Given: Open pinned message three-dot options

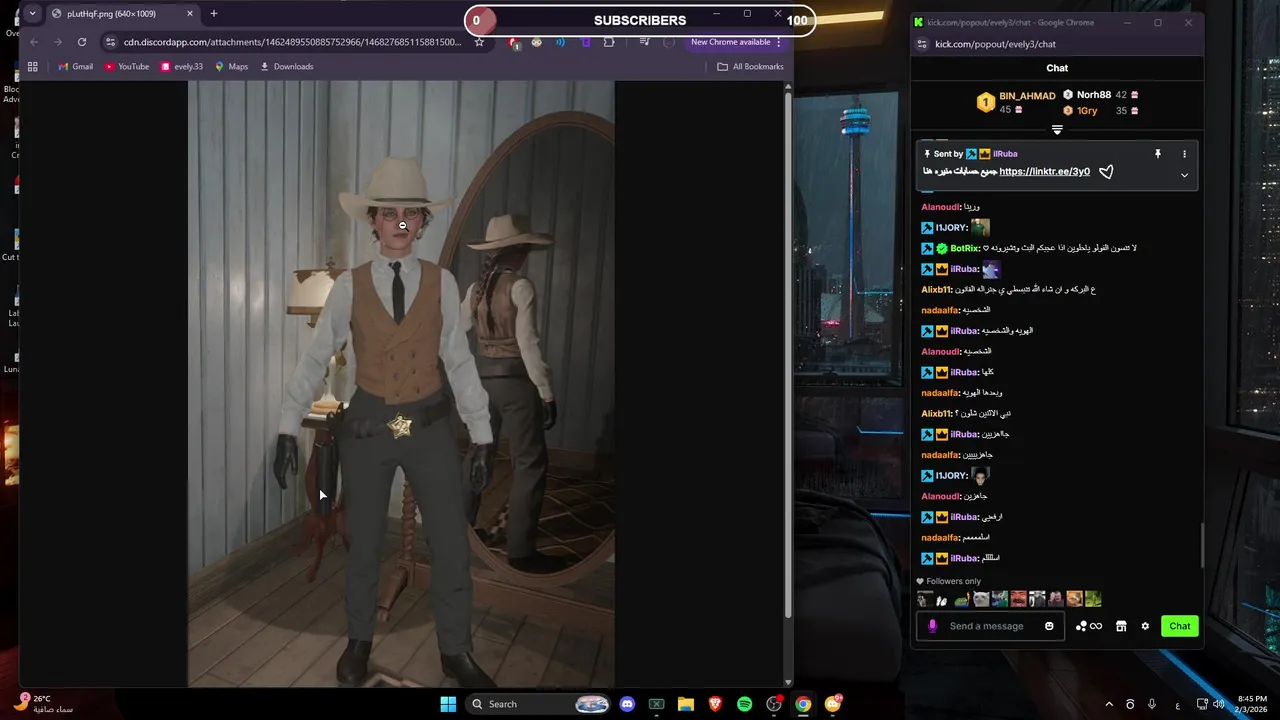Looking at the screenshot, I should coord(1184,154).
